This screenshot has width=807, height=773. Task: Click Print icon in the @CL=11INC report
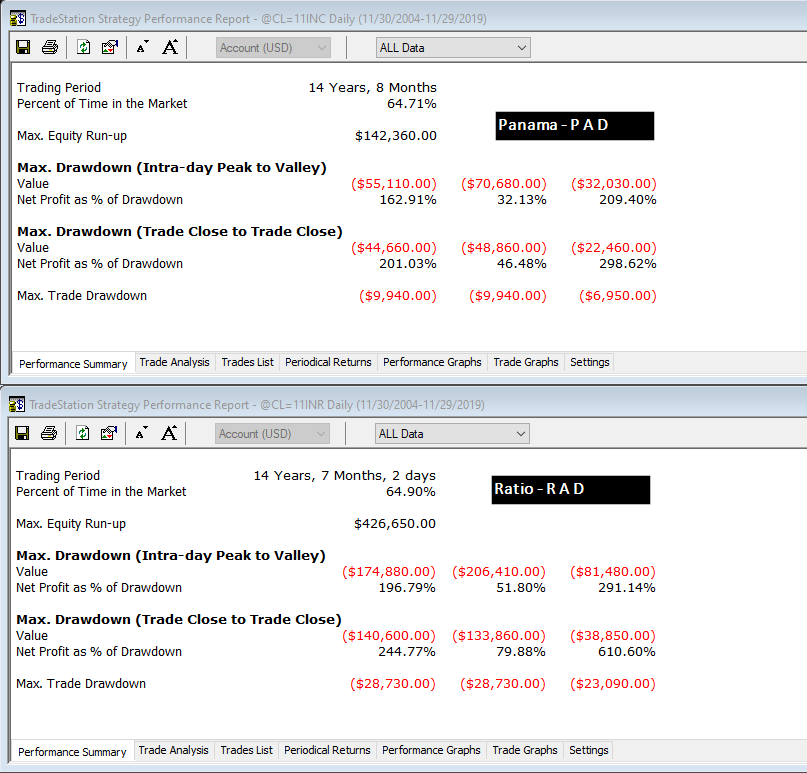point(50,47)
